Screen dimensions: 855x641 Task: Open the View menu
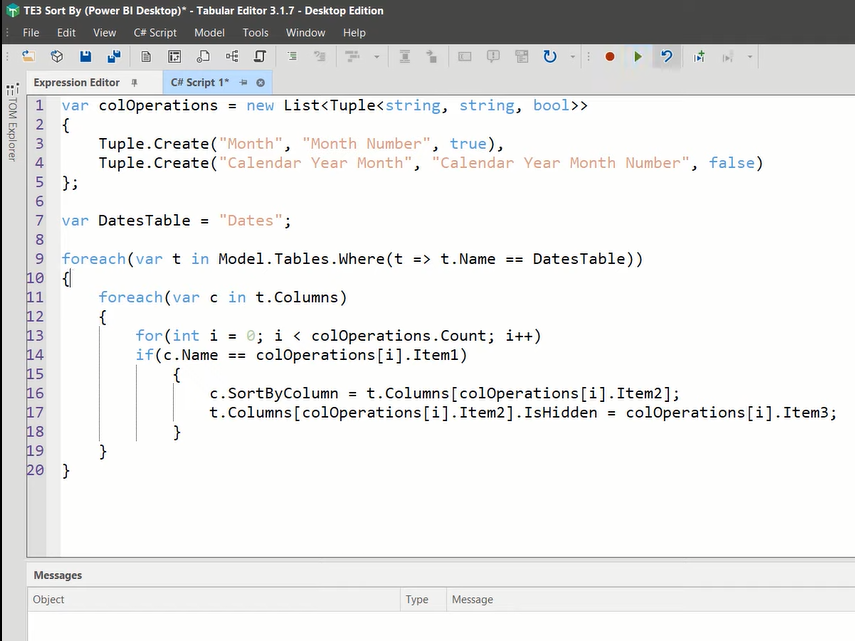(104, 33)
